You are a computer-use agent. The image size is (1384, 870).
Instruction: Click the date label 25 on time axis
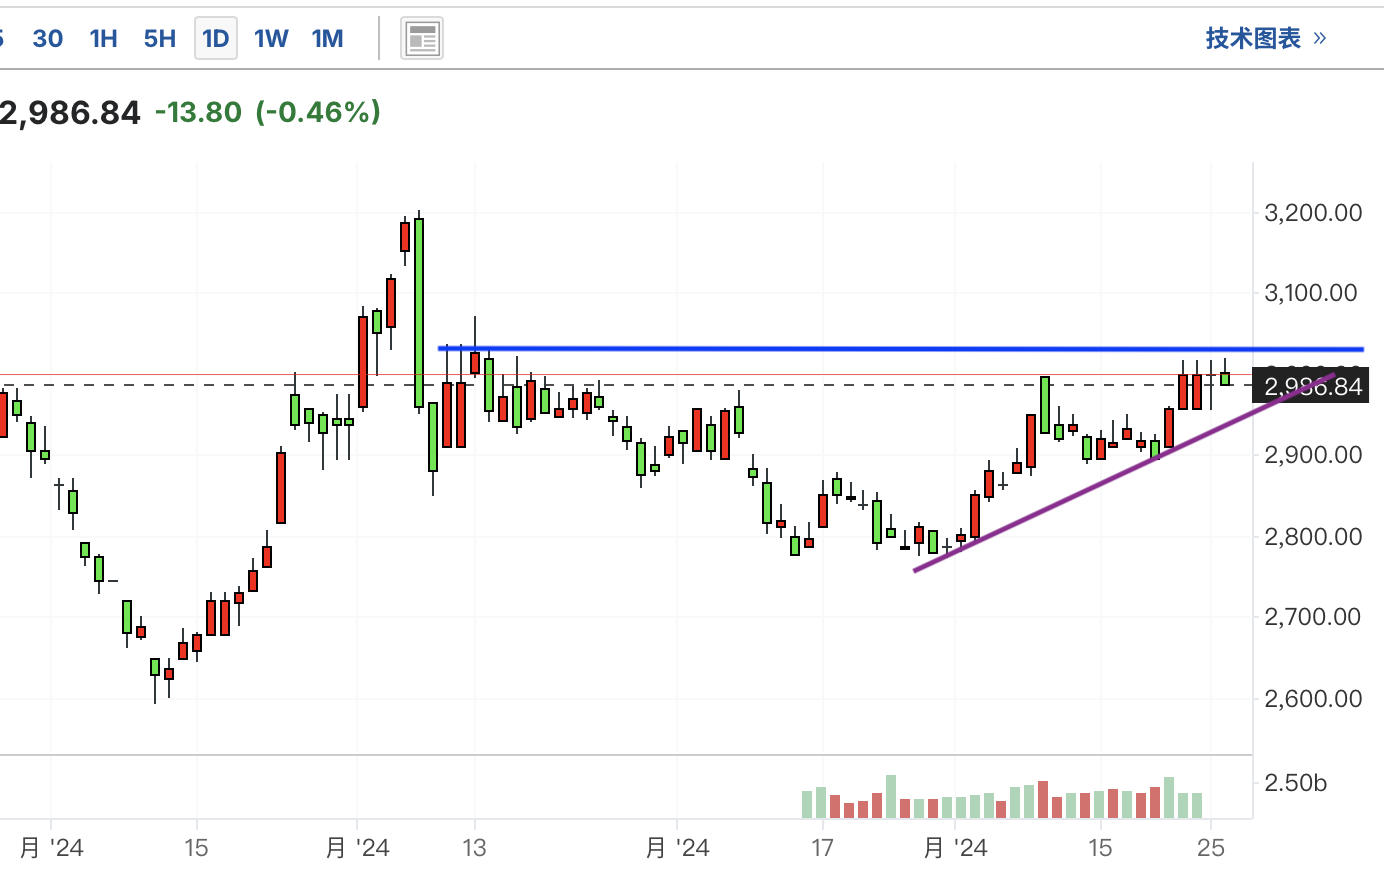tap(1211, 848)
